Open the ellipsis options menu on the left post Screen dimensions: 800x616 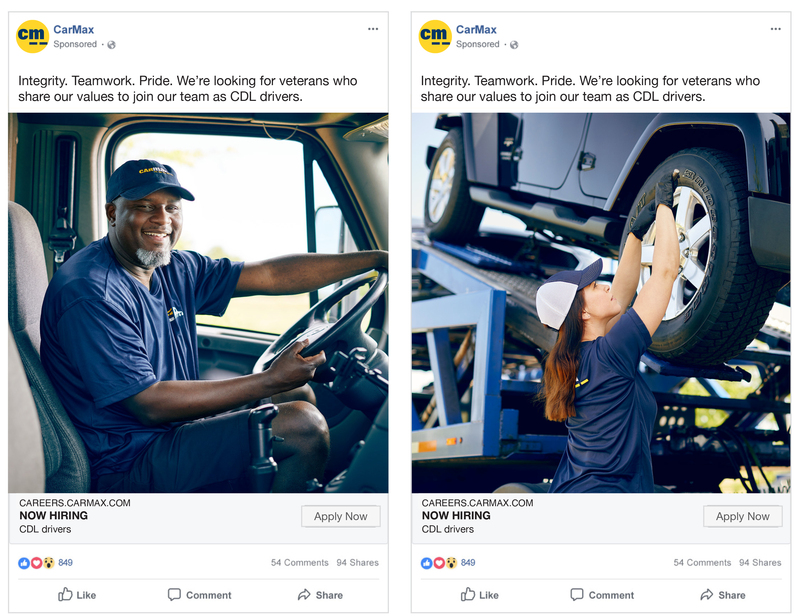click(373, 29)
